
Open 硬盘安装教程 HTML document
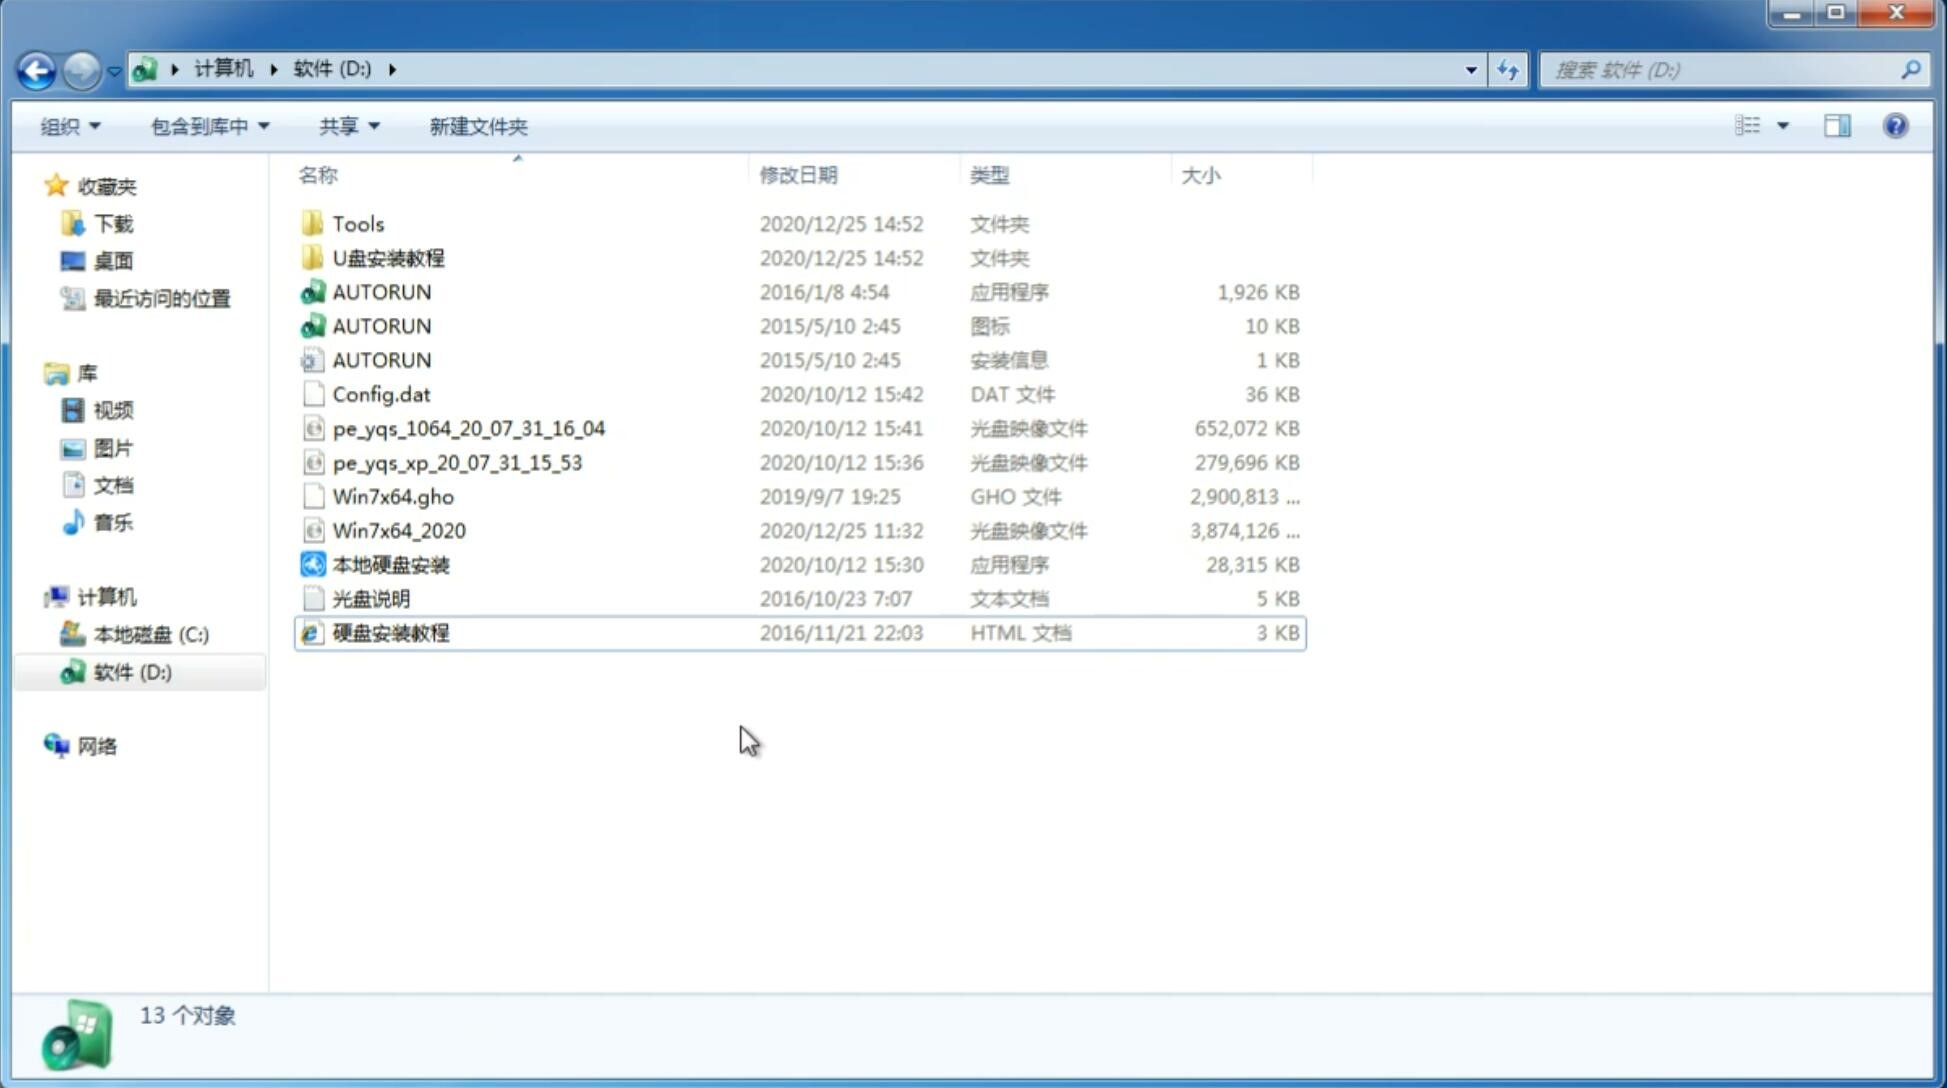[x=390, y=632]
